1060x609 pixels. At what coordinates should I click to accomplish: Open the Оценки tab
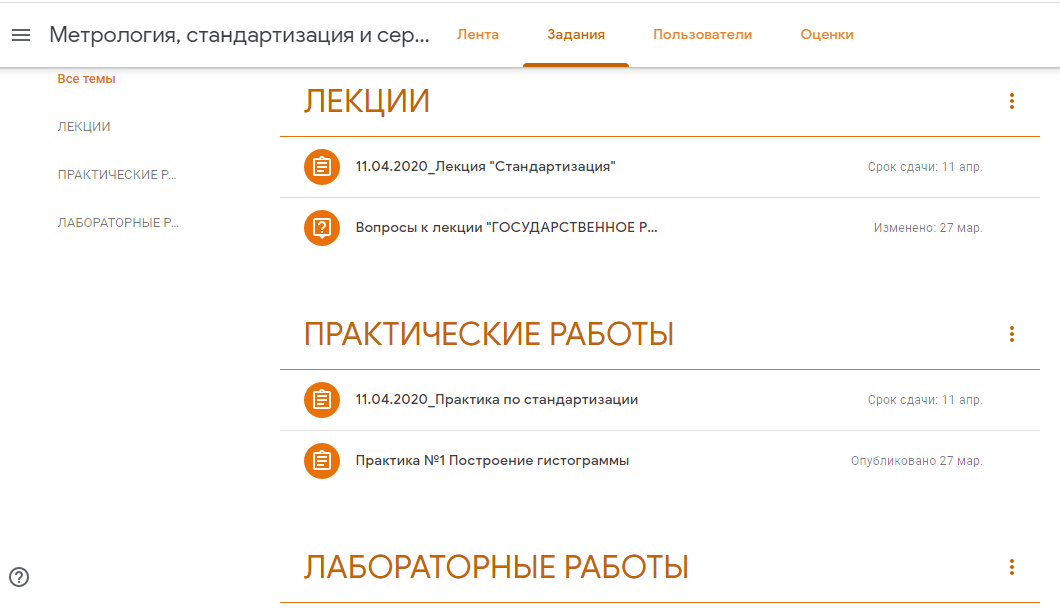[826, 35]
